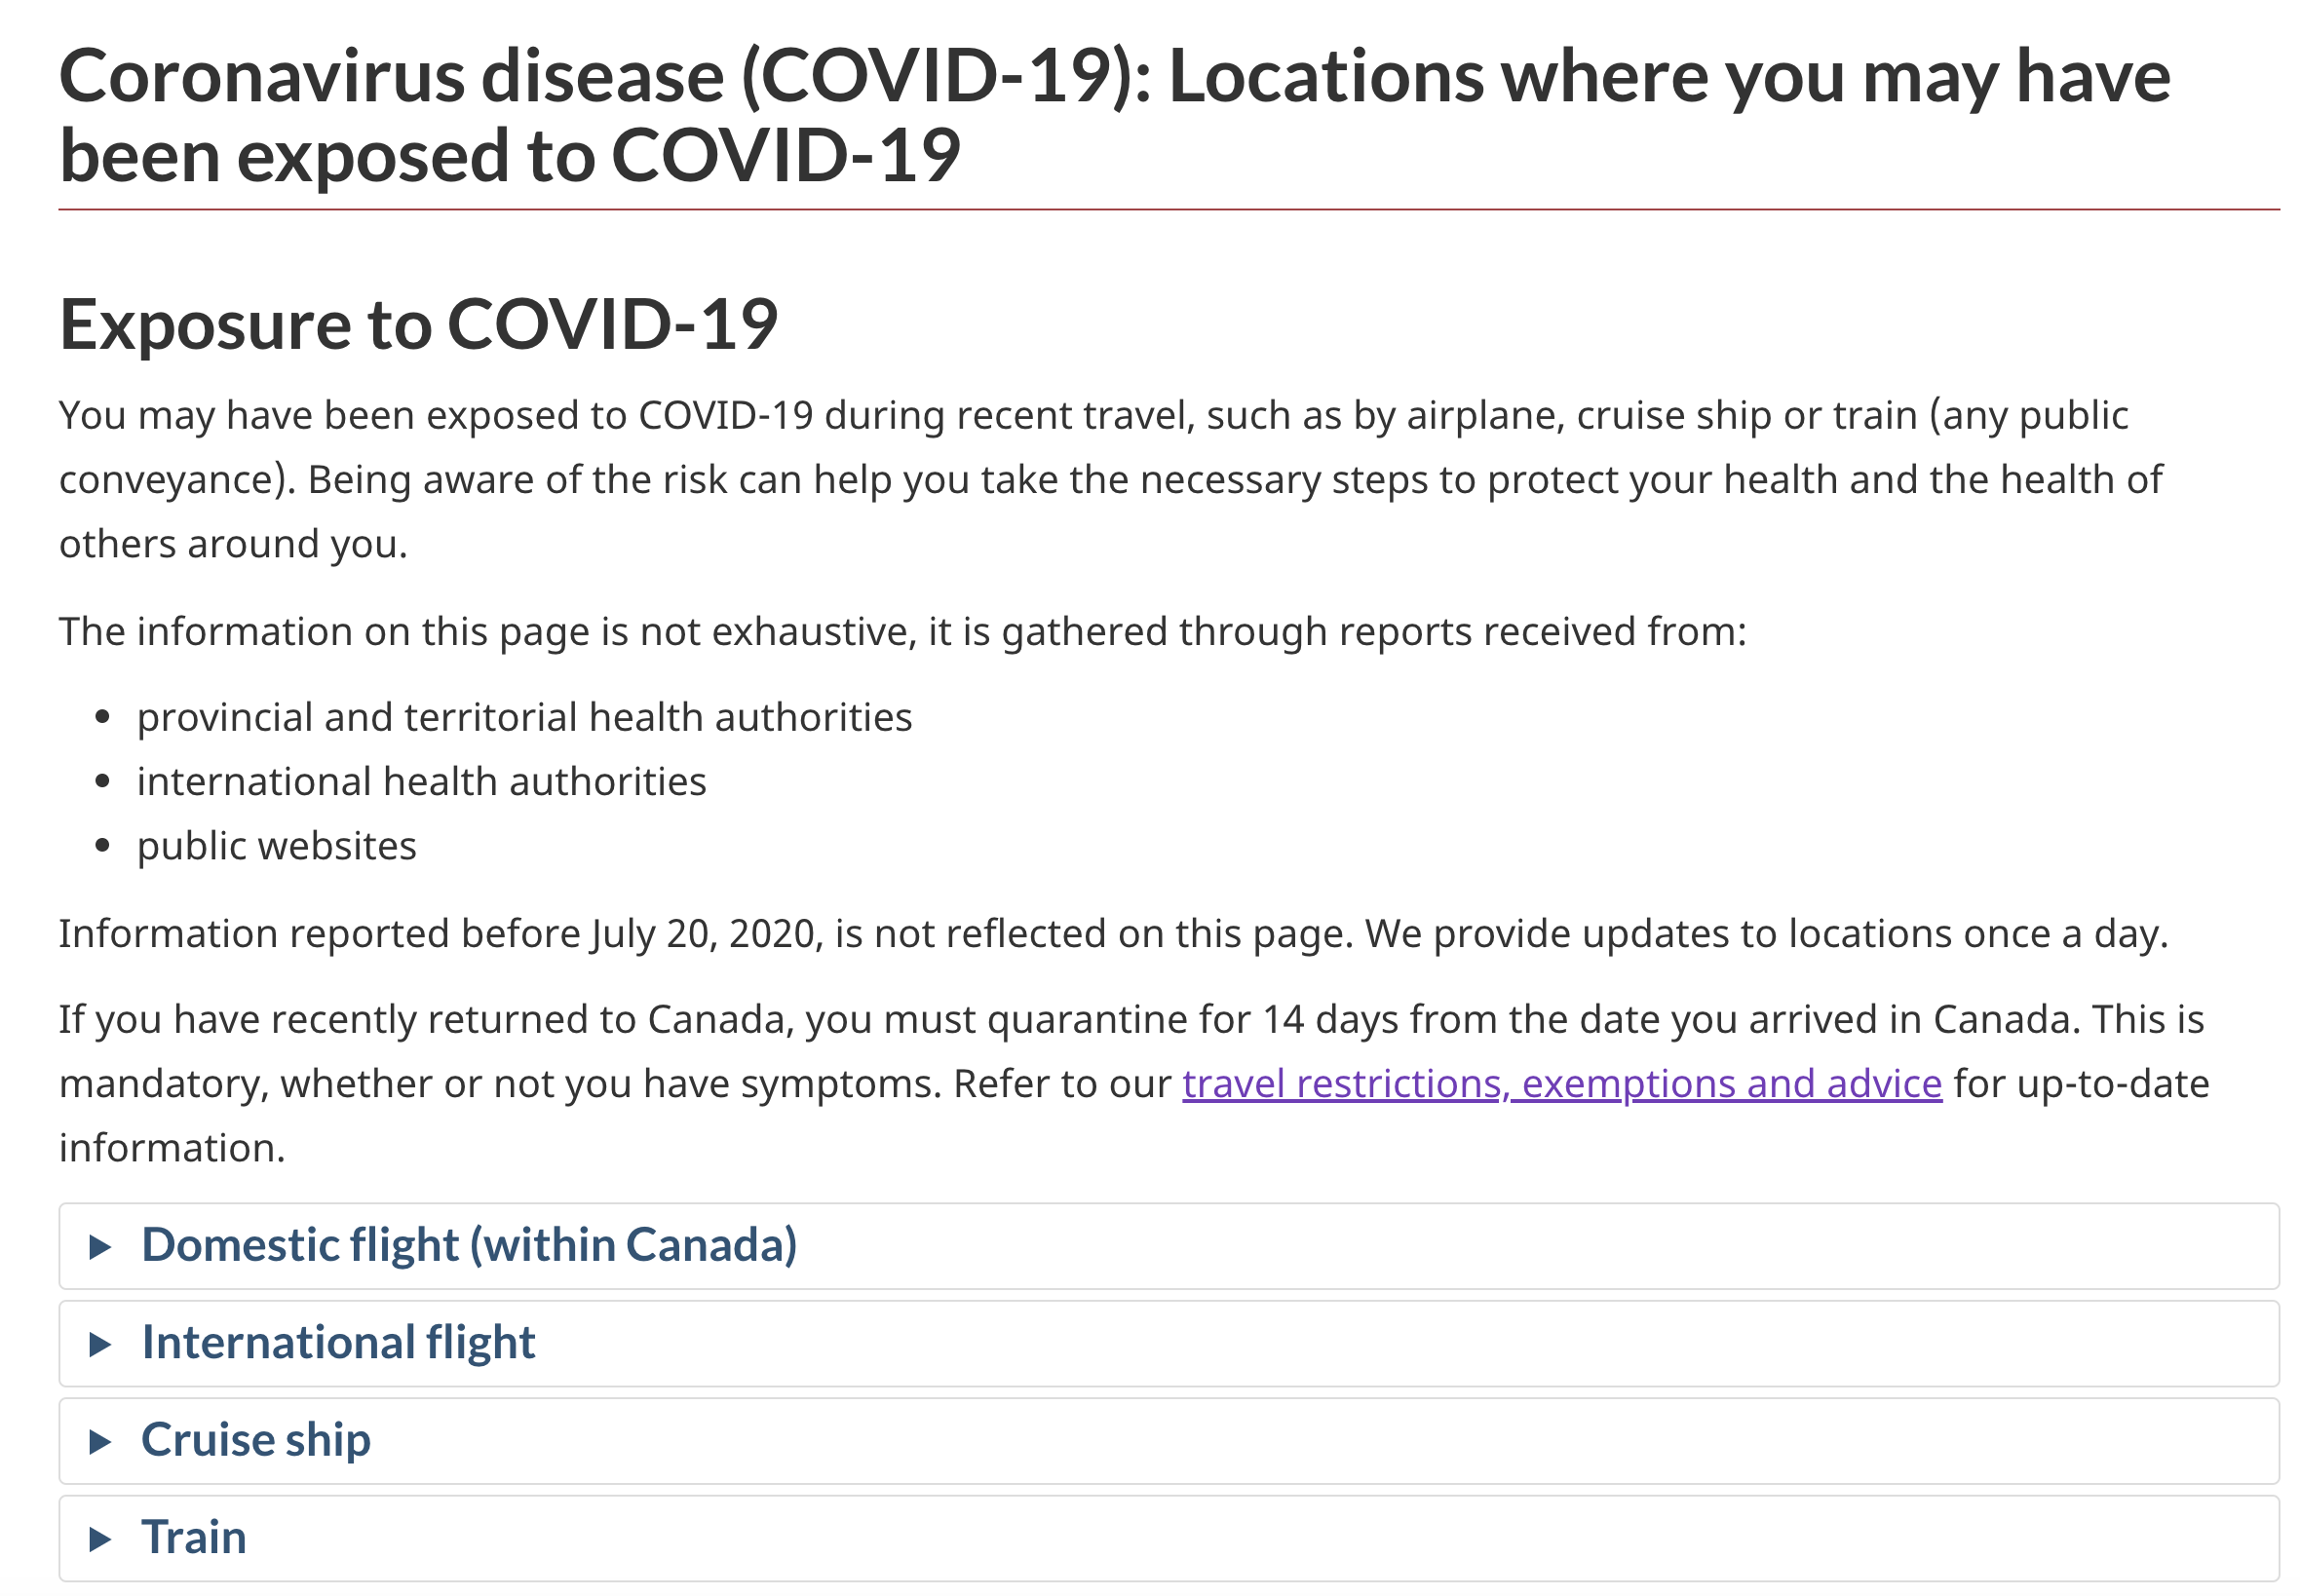Click the provincial and territorial health authorities item
This screenshot has width=2300, height=1596.
[524, 717]
